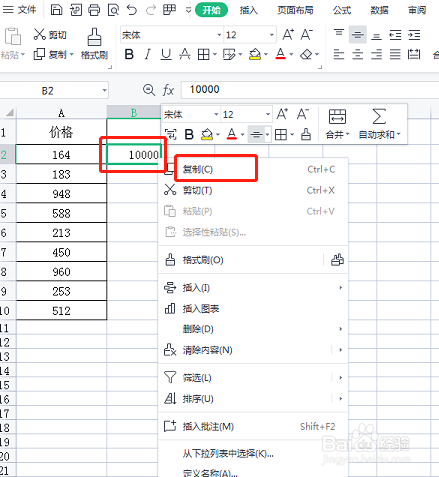Click the decrease indent icon
Image resolution: width=439 pixels, height=477 pixels.
tap(395, 34)
